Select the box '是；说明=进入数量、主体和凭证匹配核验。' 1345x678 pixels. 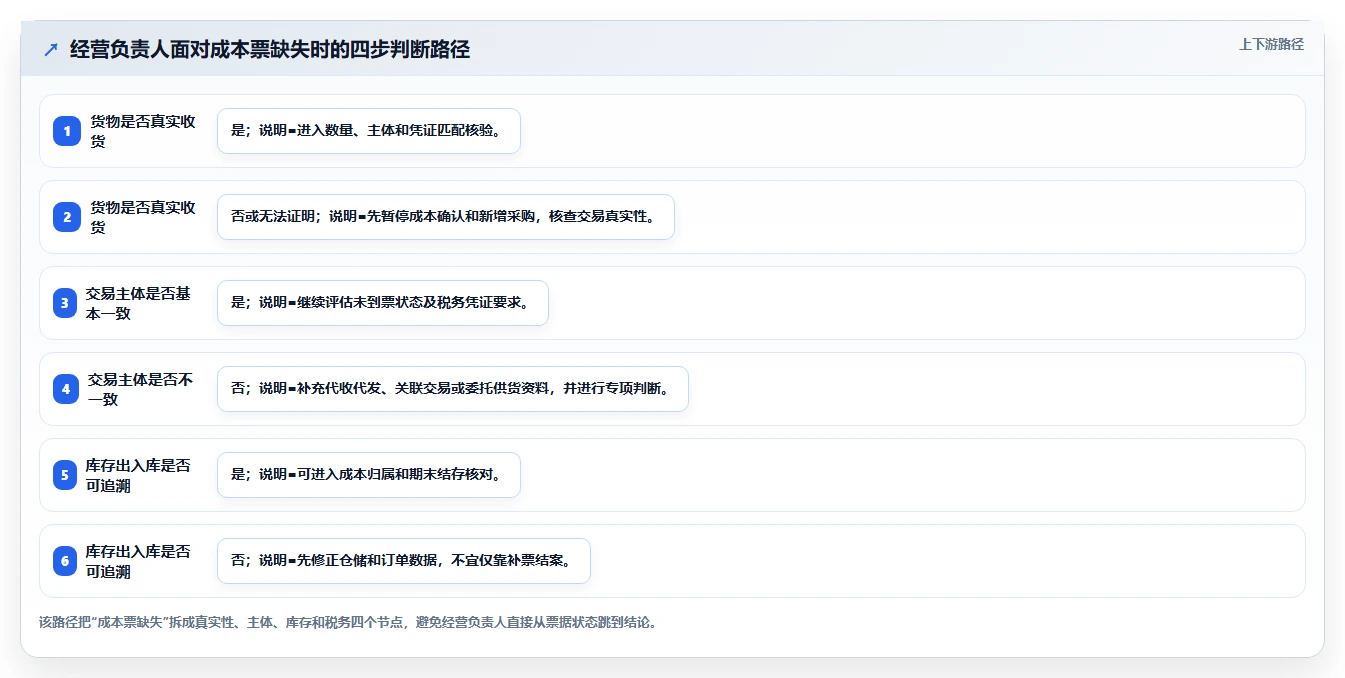pos(369,131)
